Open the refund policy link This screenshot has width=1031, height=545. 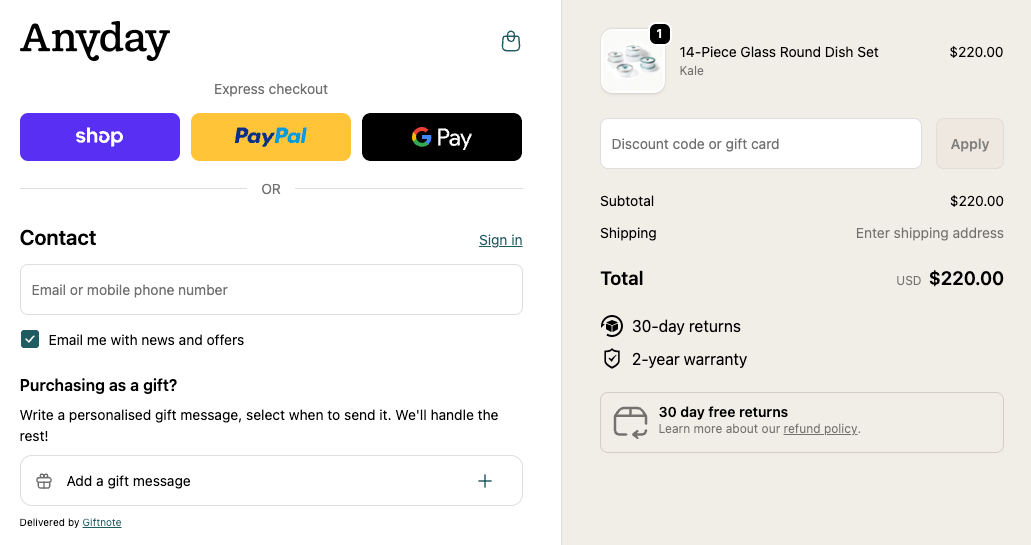click(x=820, y=429)
